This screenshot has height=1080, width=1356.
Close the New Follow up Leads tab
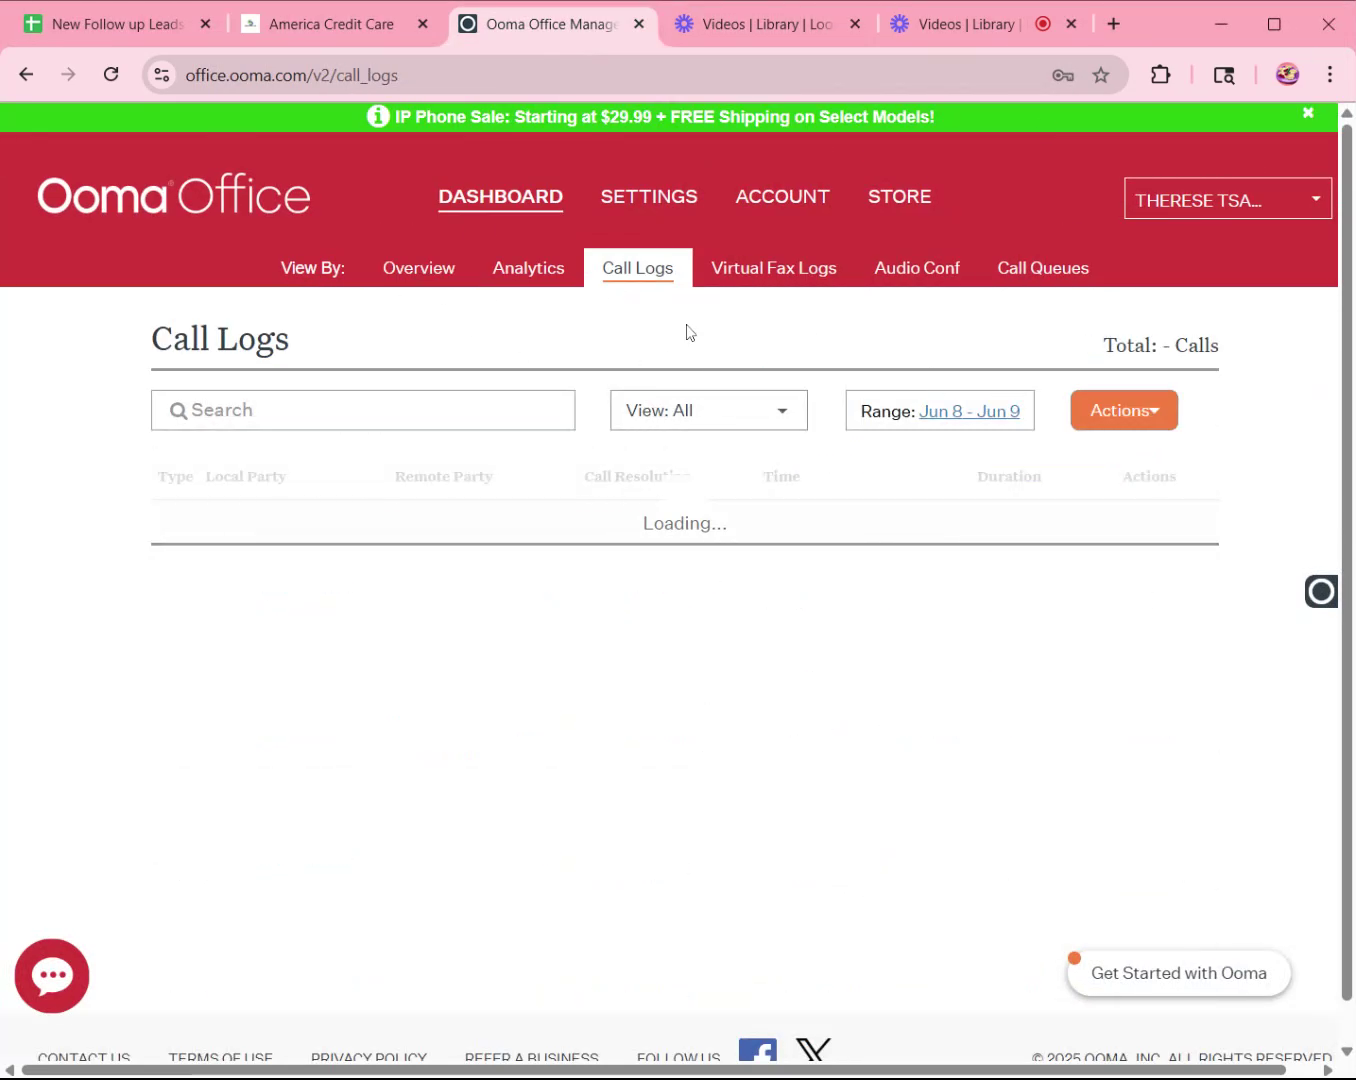(206, 24)
